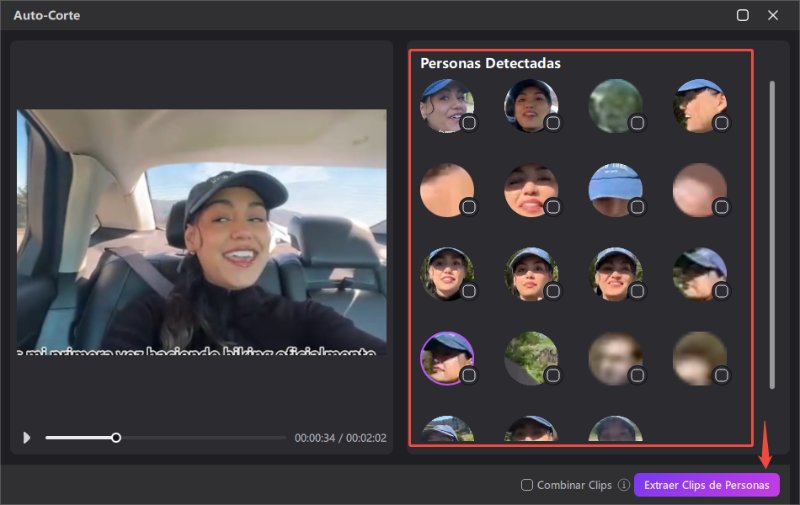Tick checkbox on third pixelated face, fourth row
Image resolution: width=800 pixels, height=505 pixels.
[x=637, y=375]
